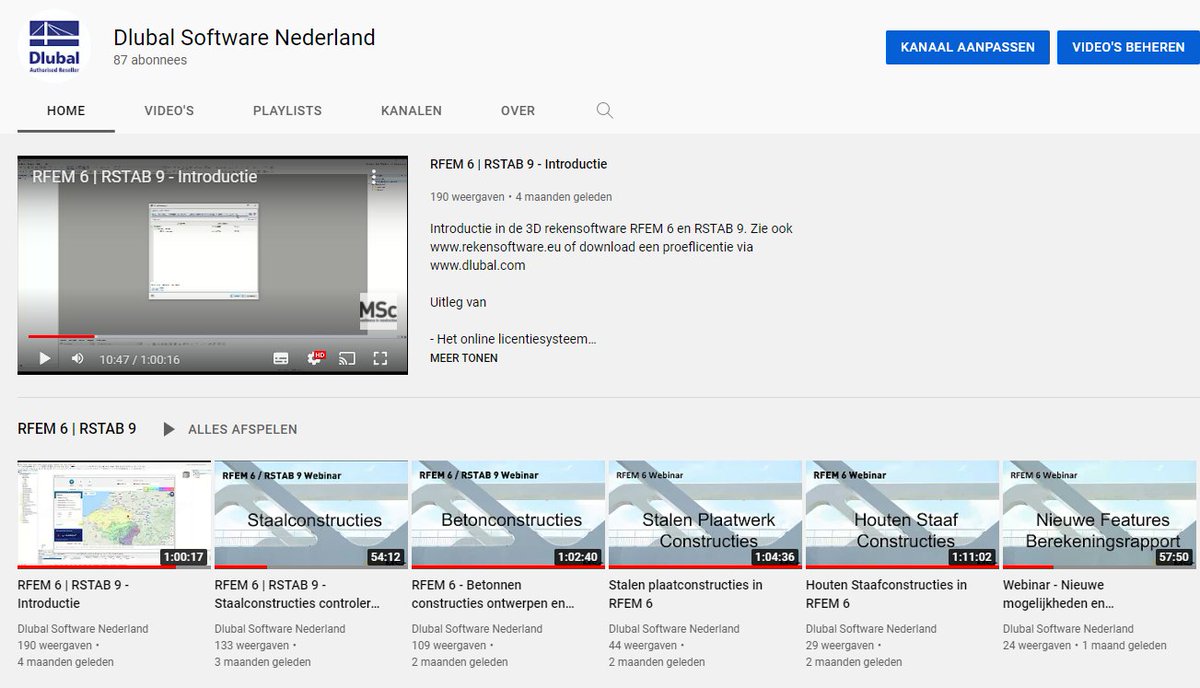Switch to the KANALEN tab

(x=411, y=111)
